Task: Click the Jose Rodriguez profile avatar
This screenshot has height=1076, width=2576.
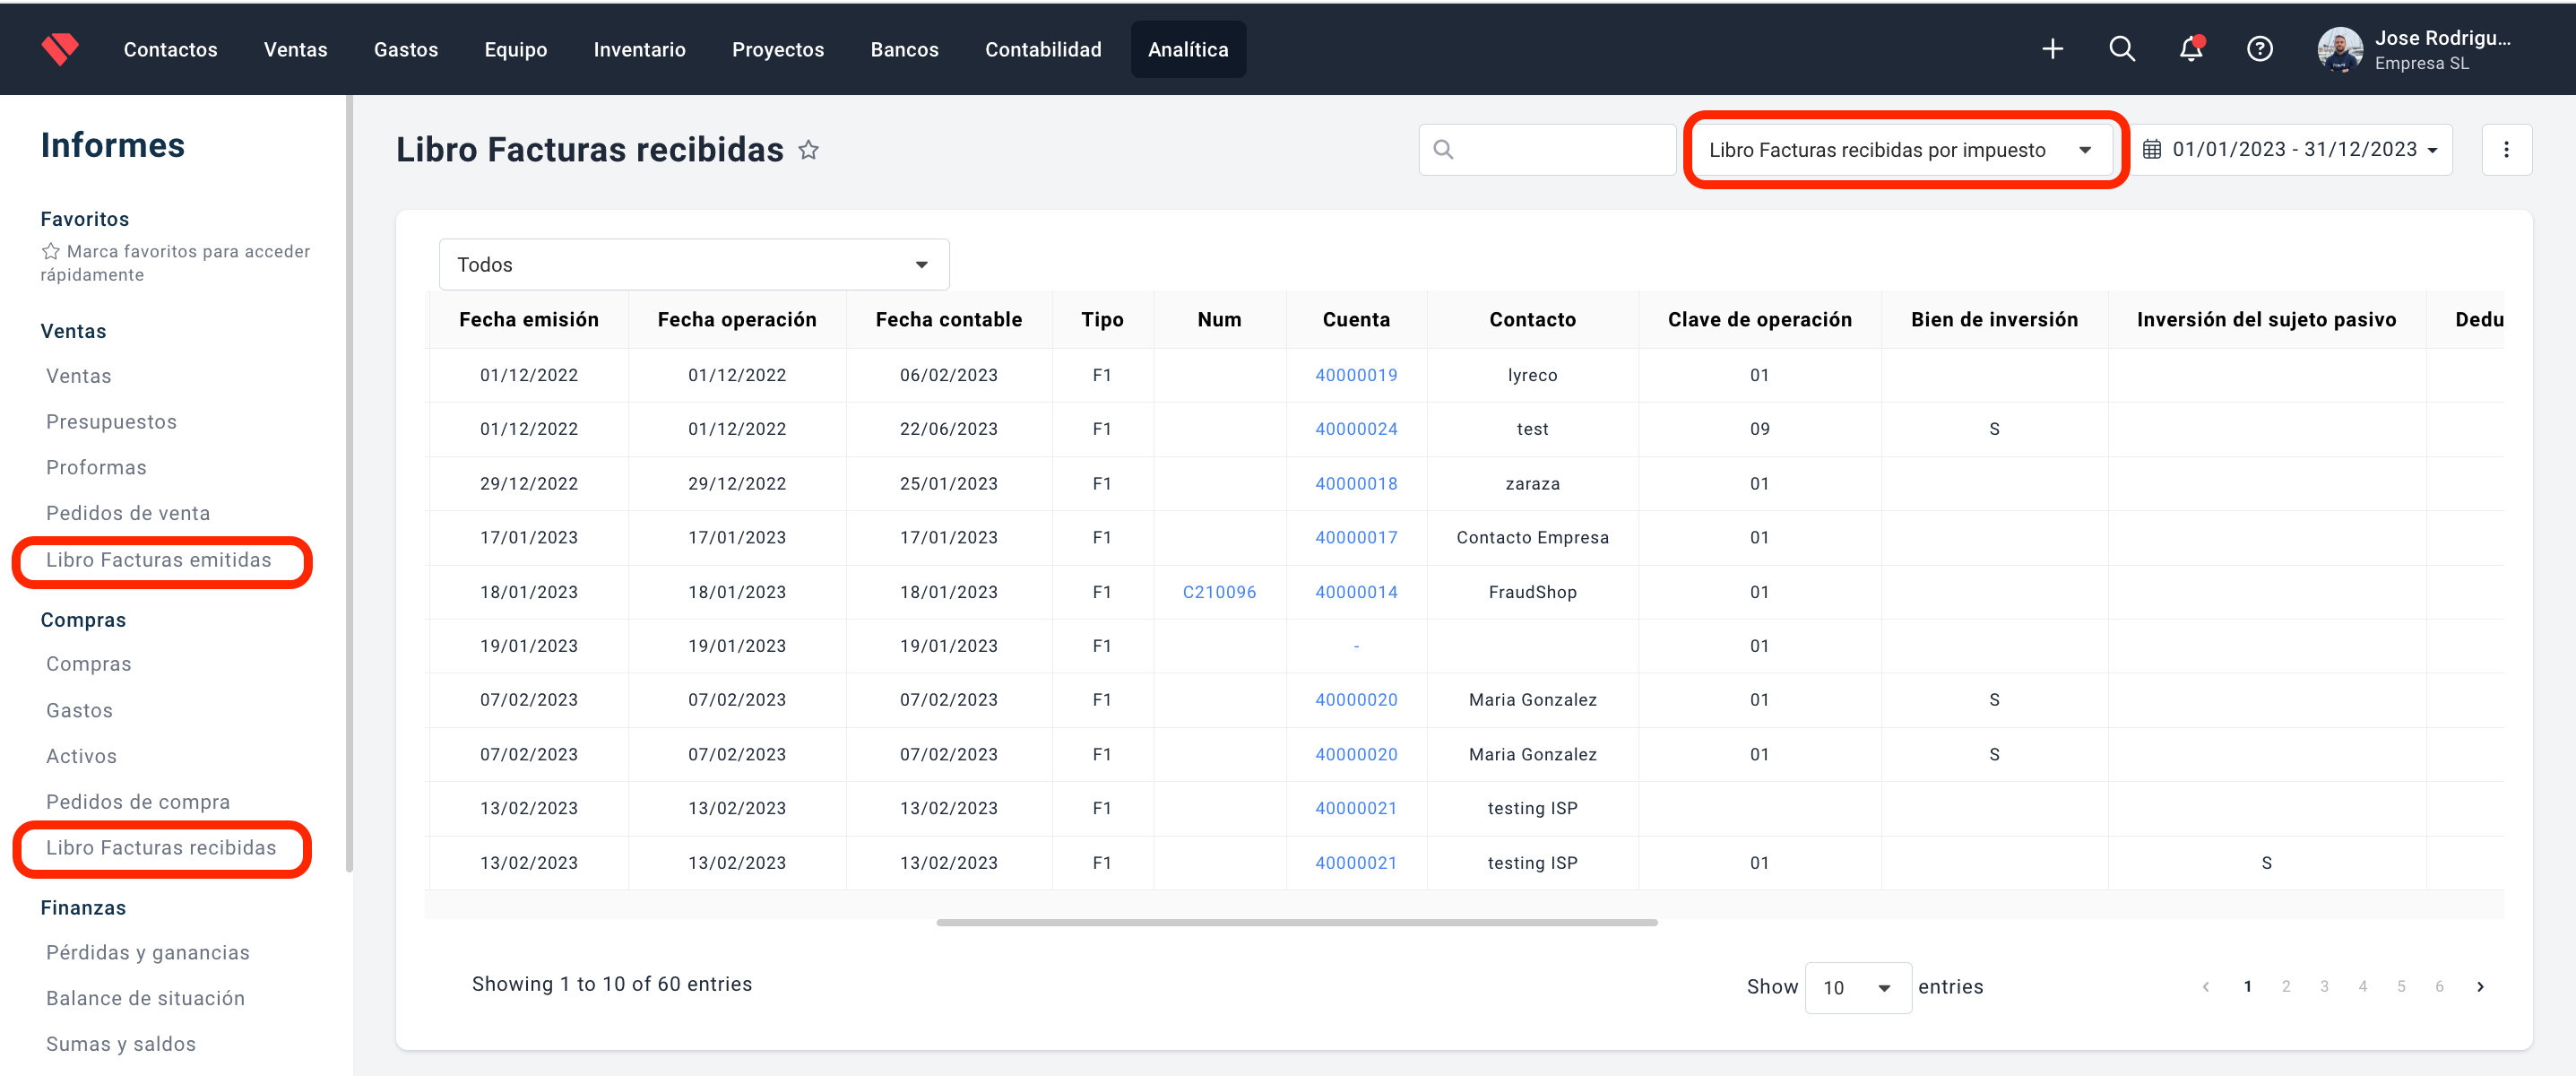Action: [2340, 49]
